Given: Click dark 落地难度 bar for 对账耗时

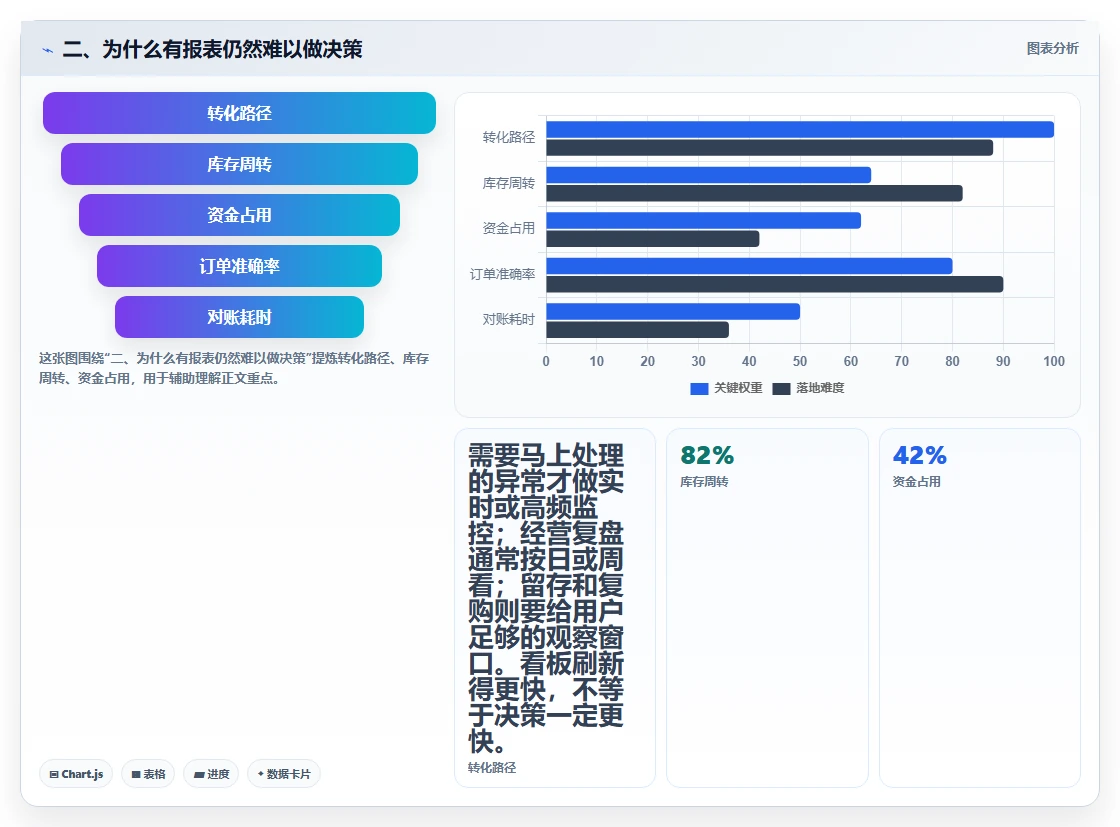Looking at the screenshot, I should 637,330.
